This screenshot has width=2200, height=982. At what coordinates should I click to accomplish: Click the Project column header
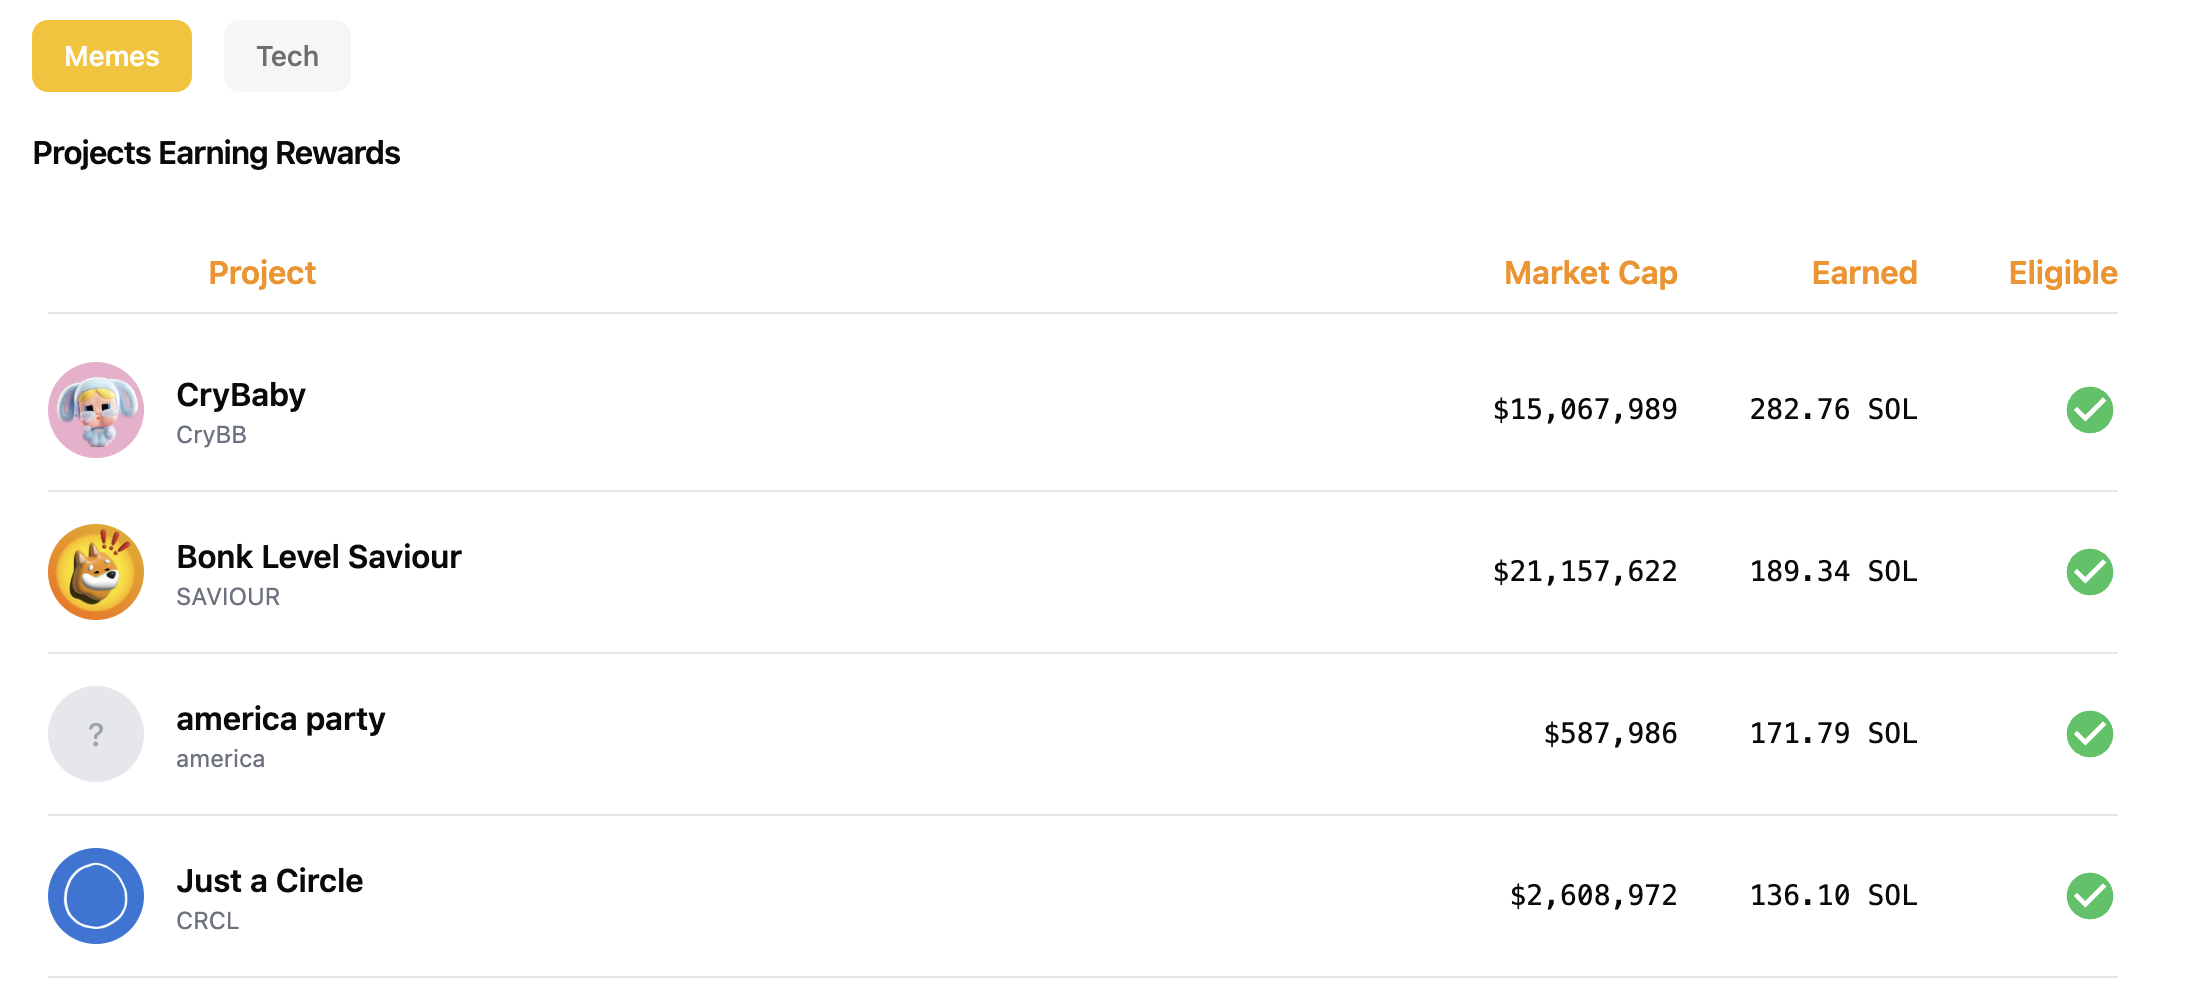pos(262,273)
